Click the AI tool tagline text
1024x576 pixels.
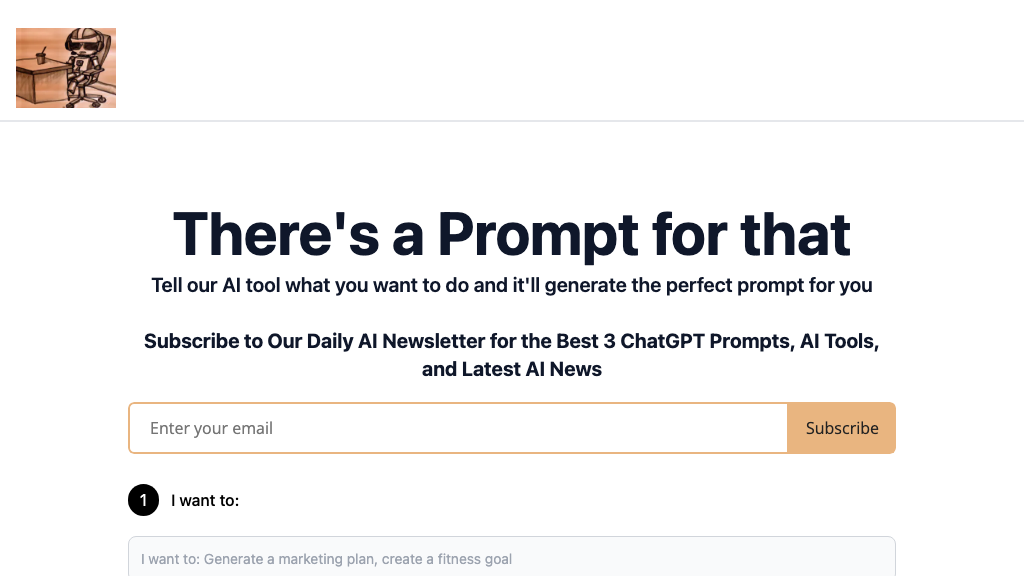click(512, 285)
